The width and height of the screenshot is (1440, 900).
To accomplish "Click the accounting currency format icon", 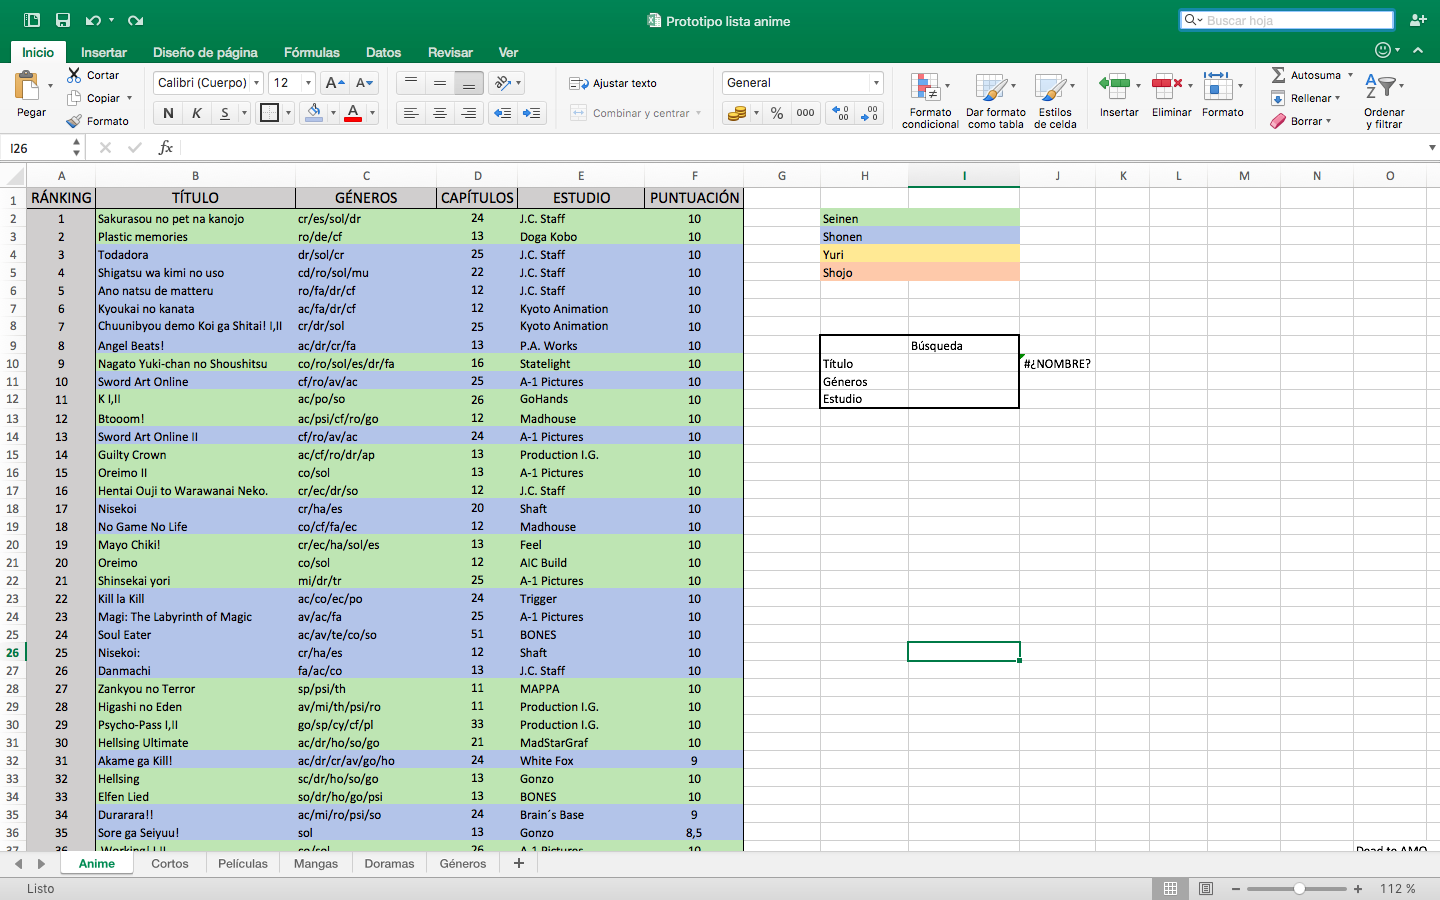I will [736, 113].
